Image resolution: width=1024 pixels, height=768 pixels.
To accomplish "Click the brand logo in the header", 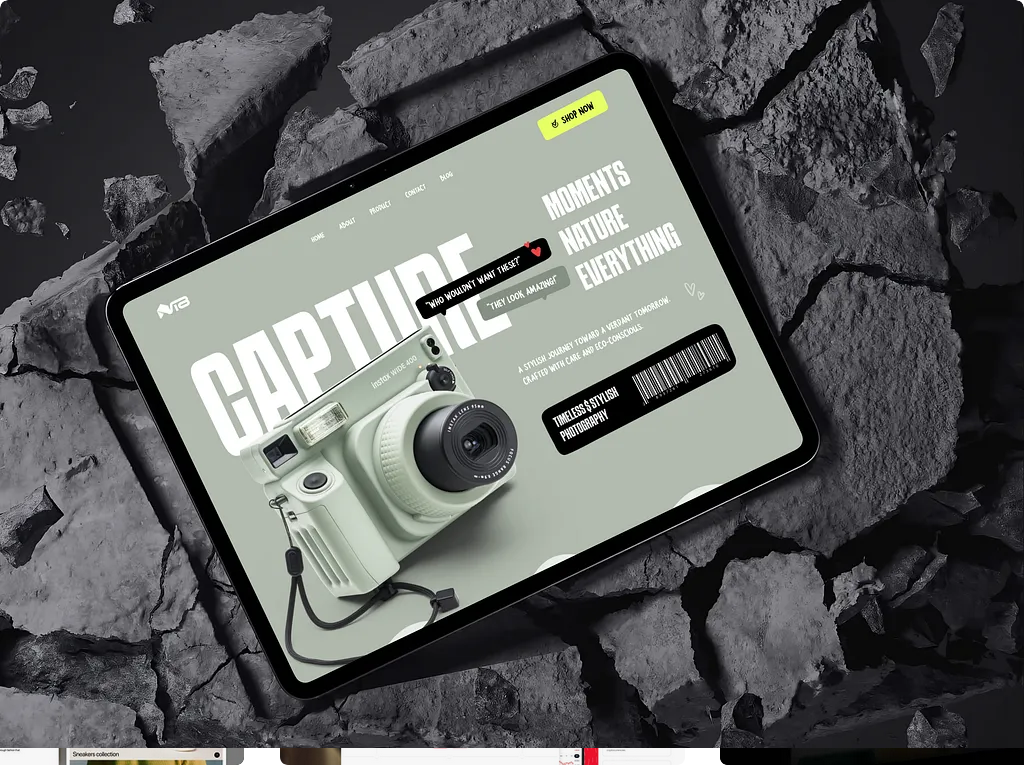I will pyautogui.click(x=173, y=309).
